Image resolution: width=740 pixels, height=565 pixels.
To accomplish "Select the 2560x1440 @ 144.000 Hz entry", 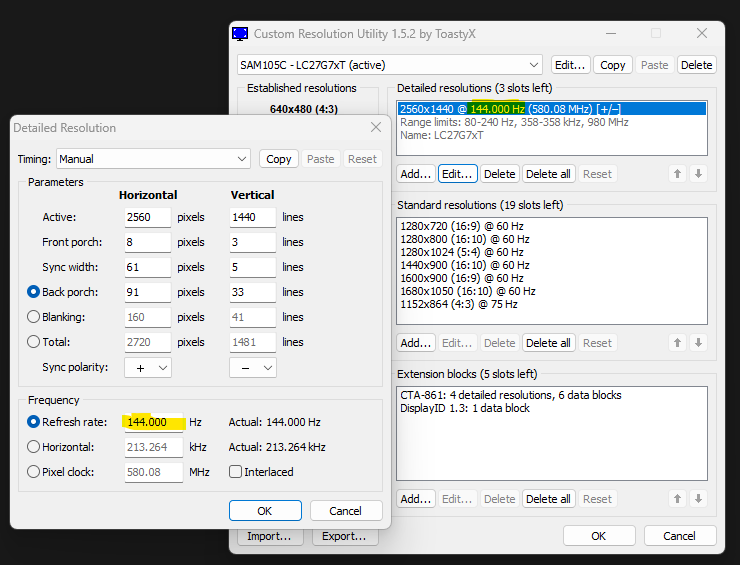I will (552, 109).
